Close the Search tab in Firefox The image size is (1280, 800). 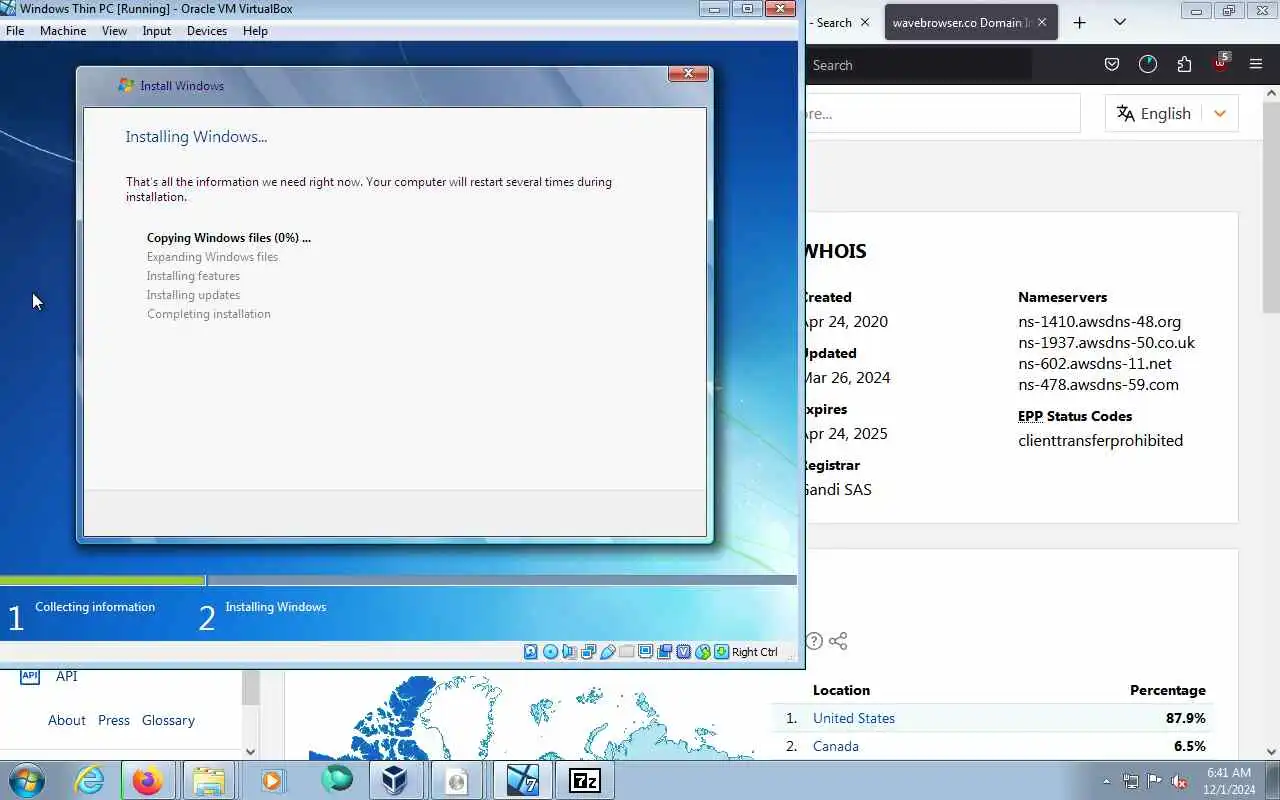(865, 22)
